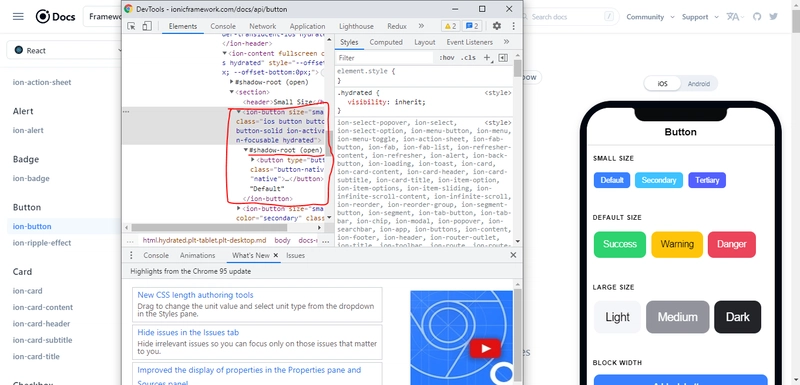Click the warnings count badge
Image resolution: width=800 pixels, height=385 pixels.
point(451,26)
